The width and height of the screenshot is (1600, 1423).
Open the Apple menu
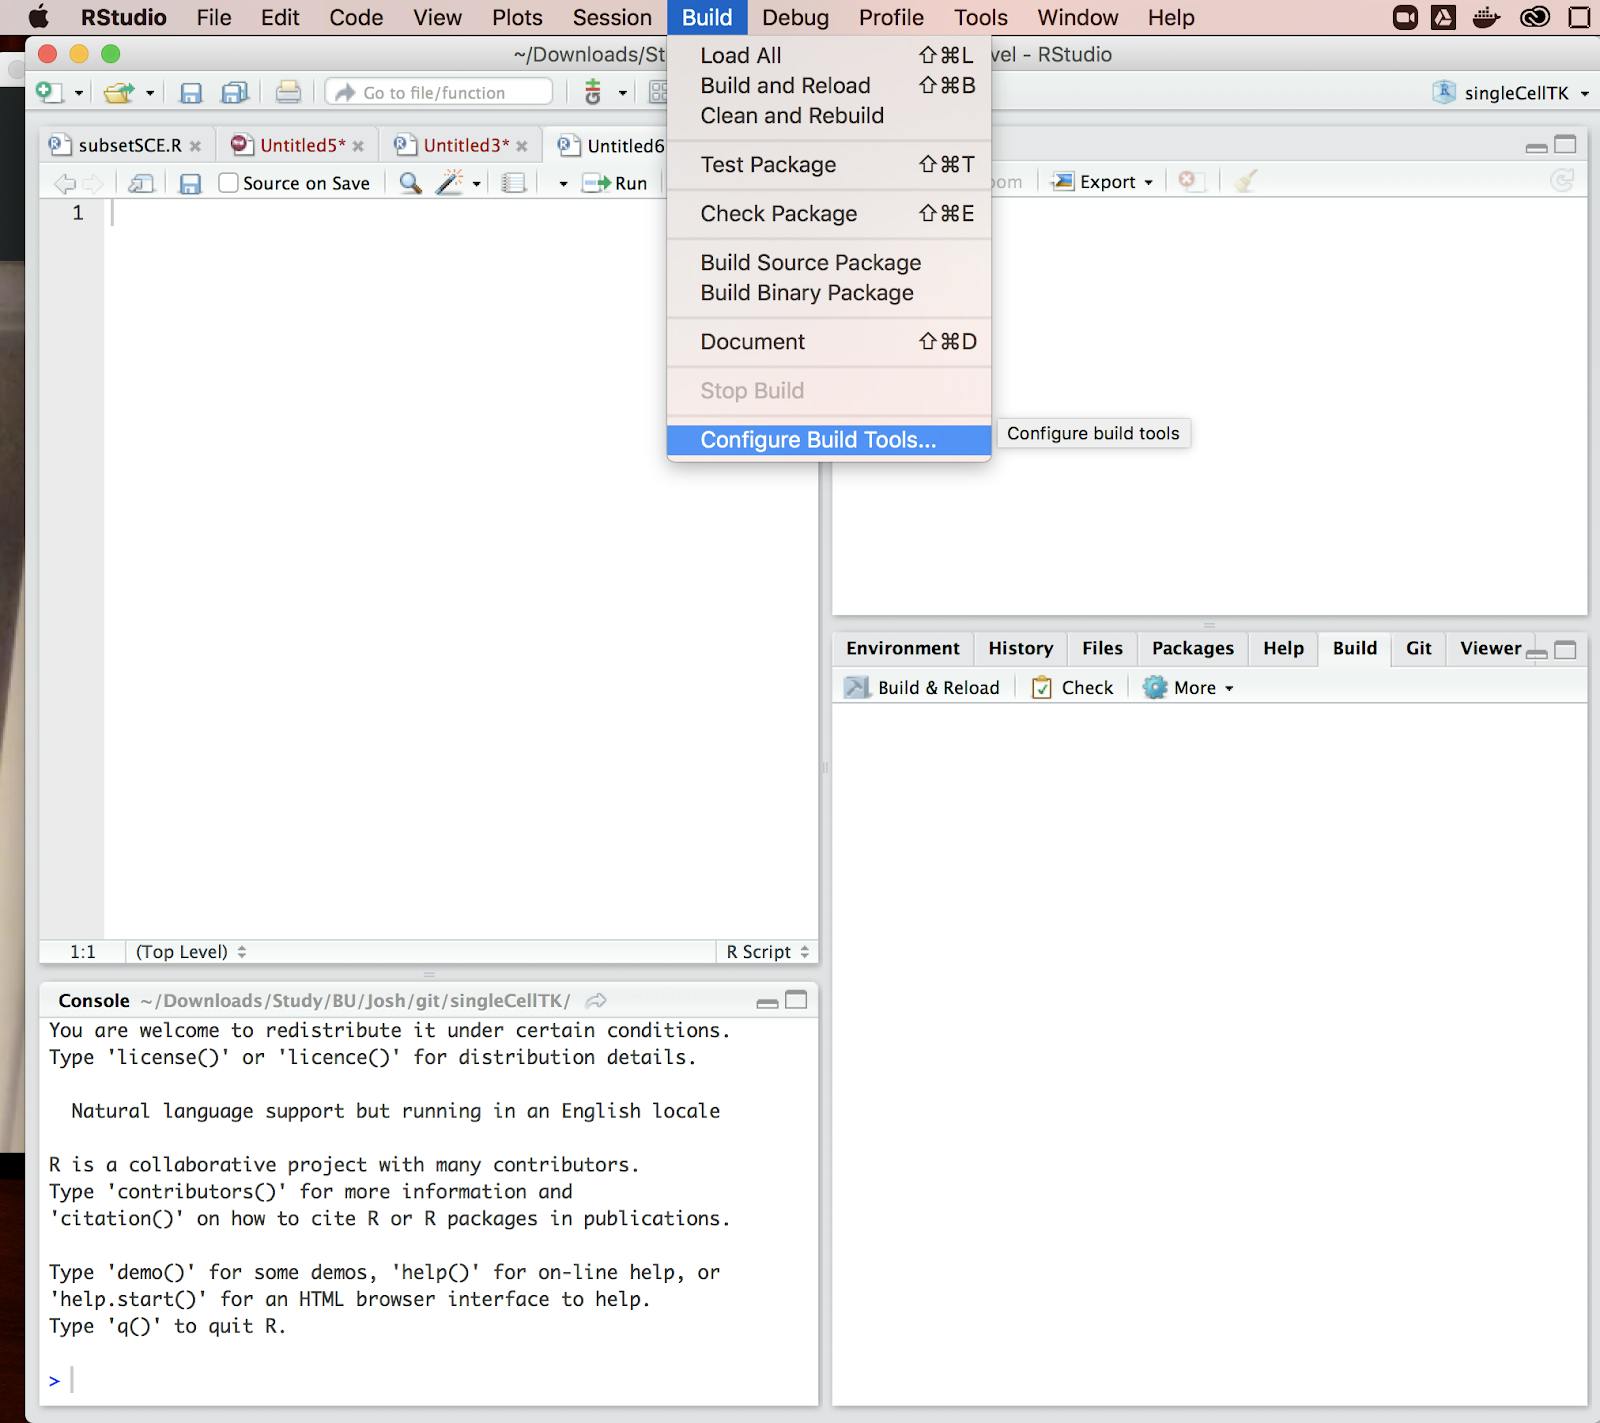point(38,17)
